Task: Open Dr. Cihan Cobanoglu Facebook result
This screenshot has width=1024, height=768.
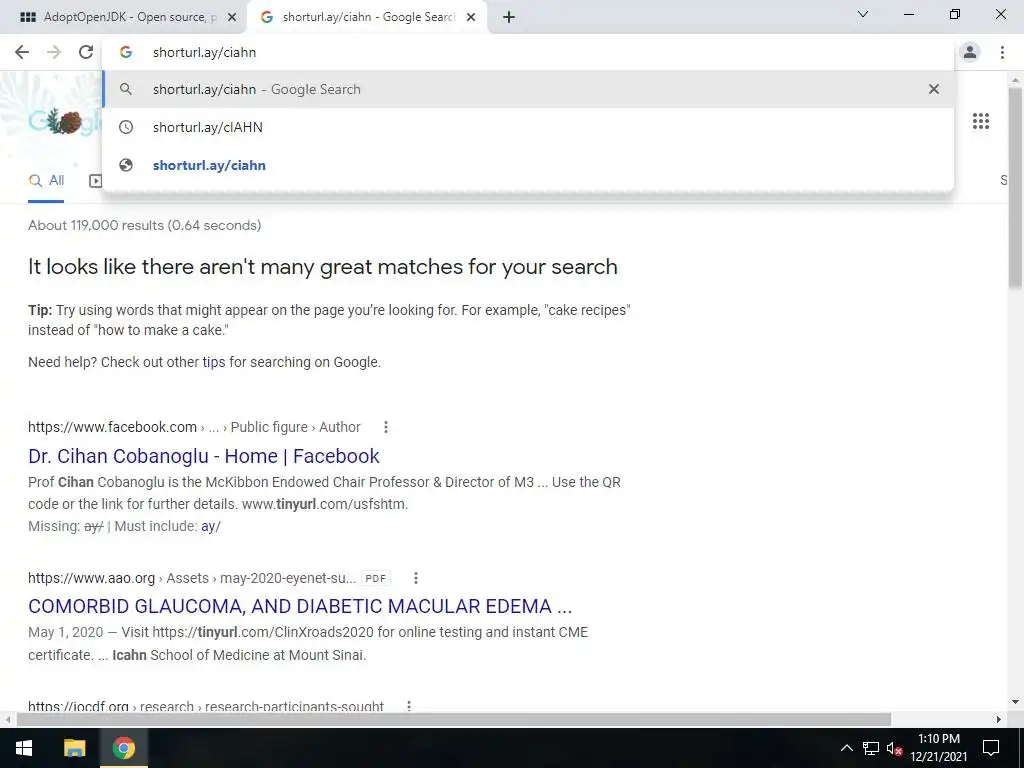Action: pos(204,456)
